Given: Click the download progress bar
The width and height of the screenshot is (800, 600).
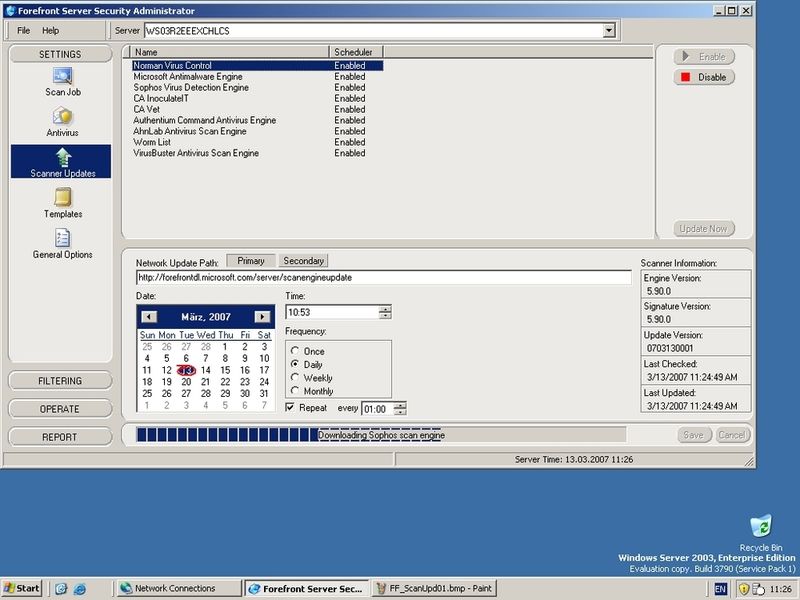Looking at the screenshot, I should click(381, 435).
